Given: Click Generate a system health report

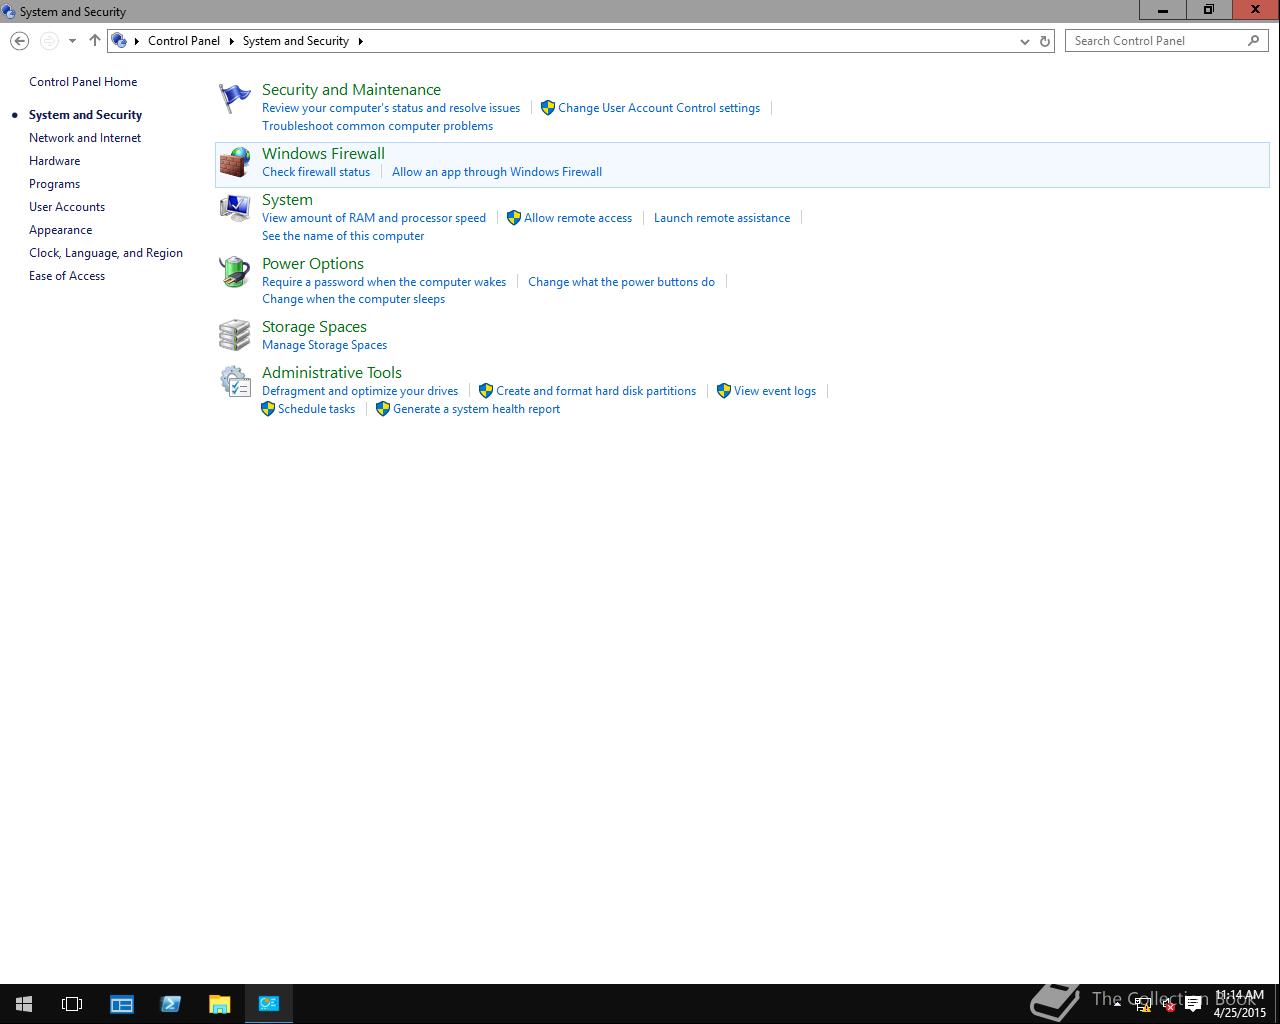Looking at the screenshot, I should (476, 409).
